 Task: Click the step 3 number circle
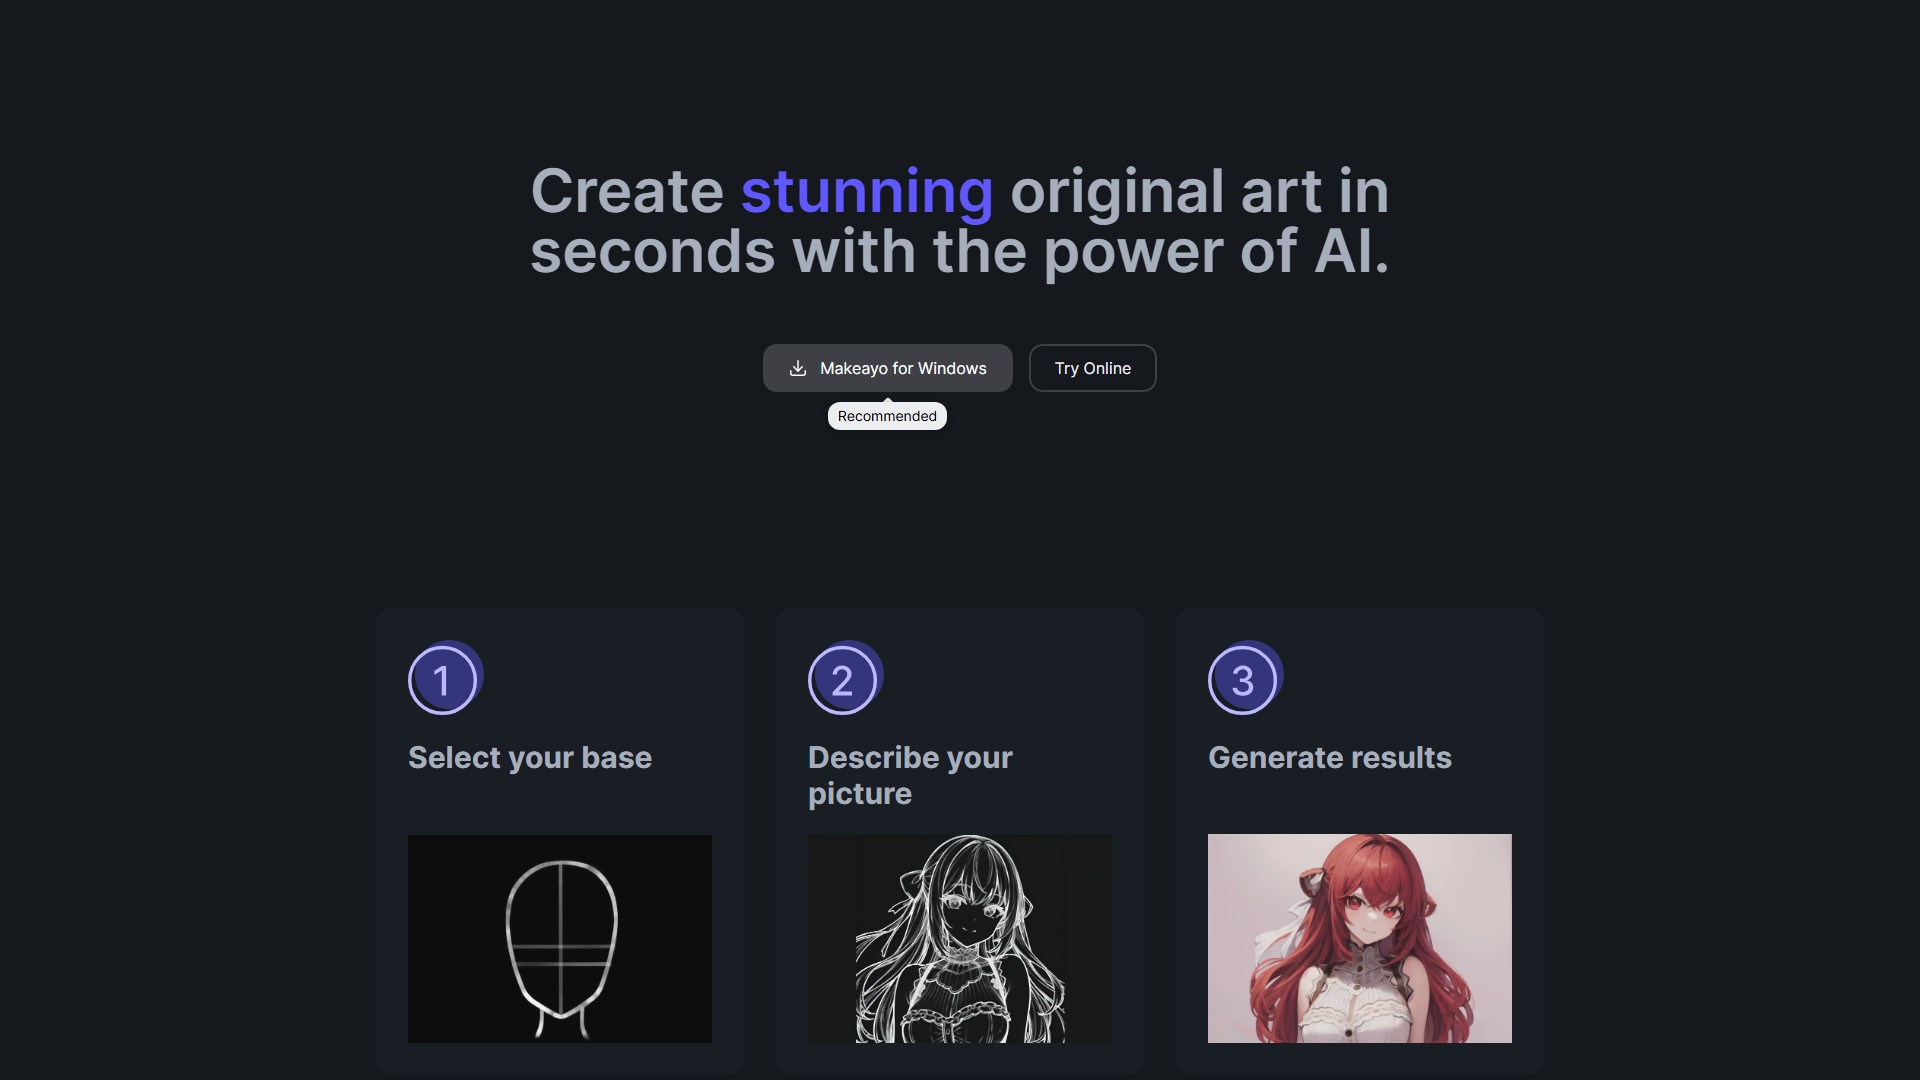1242,680
